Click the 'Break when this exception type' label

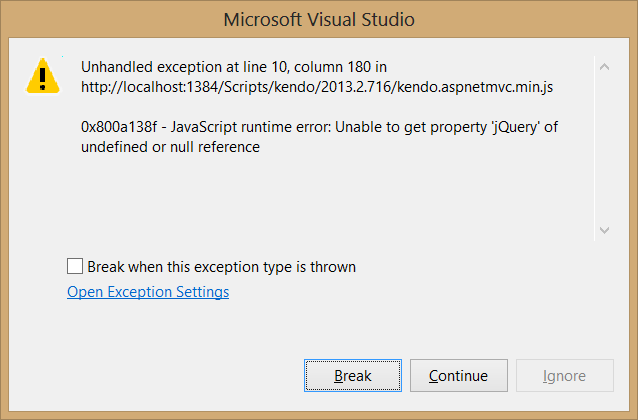[221, 267]
